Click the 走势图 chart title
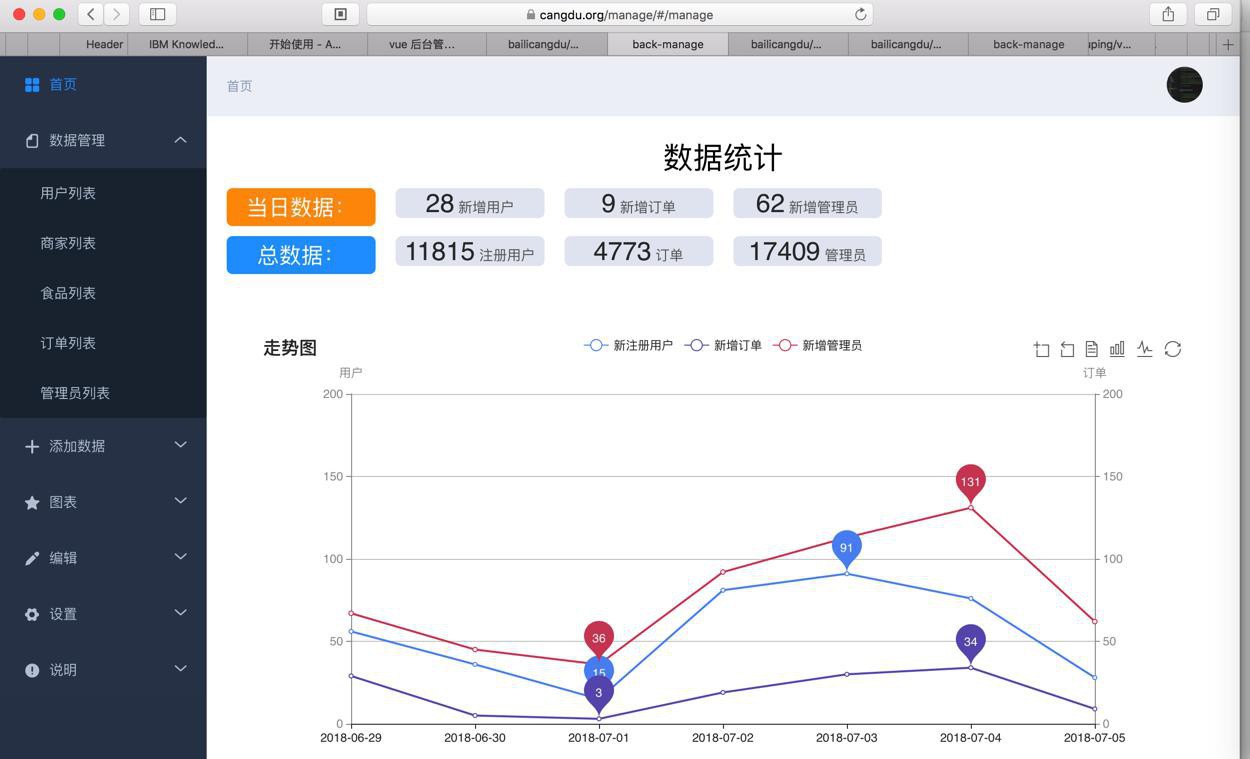 290,348
